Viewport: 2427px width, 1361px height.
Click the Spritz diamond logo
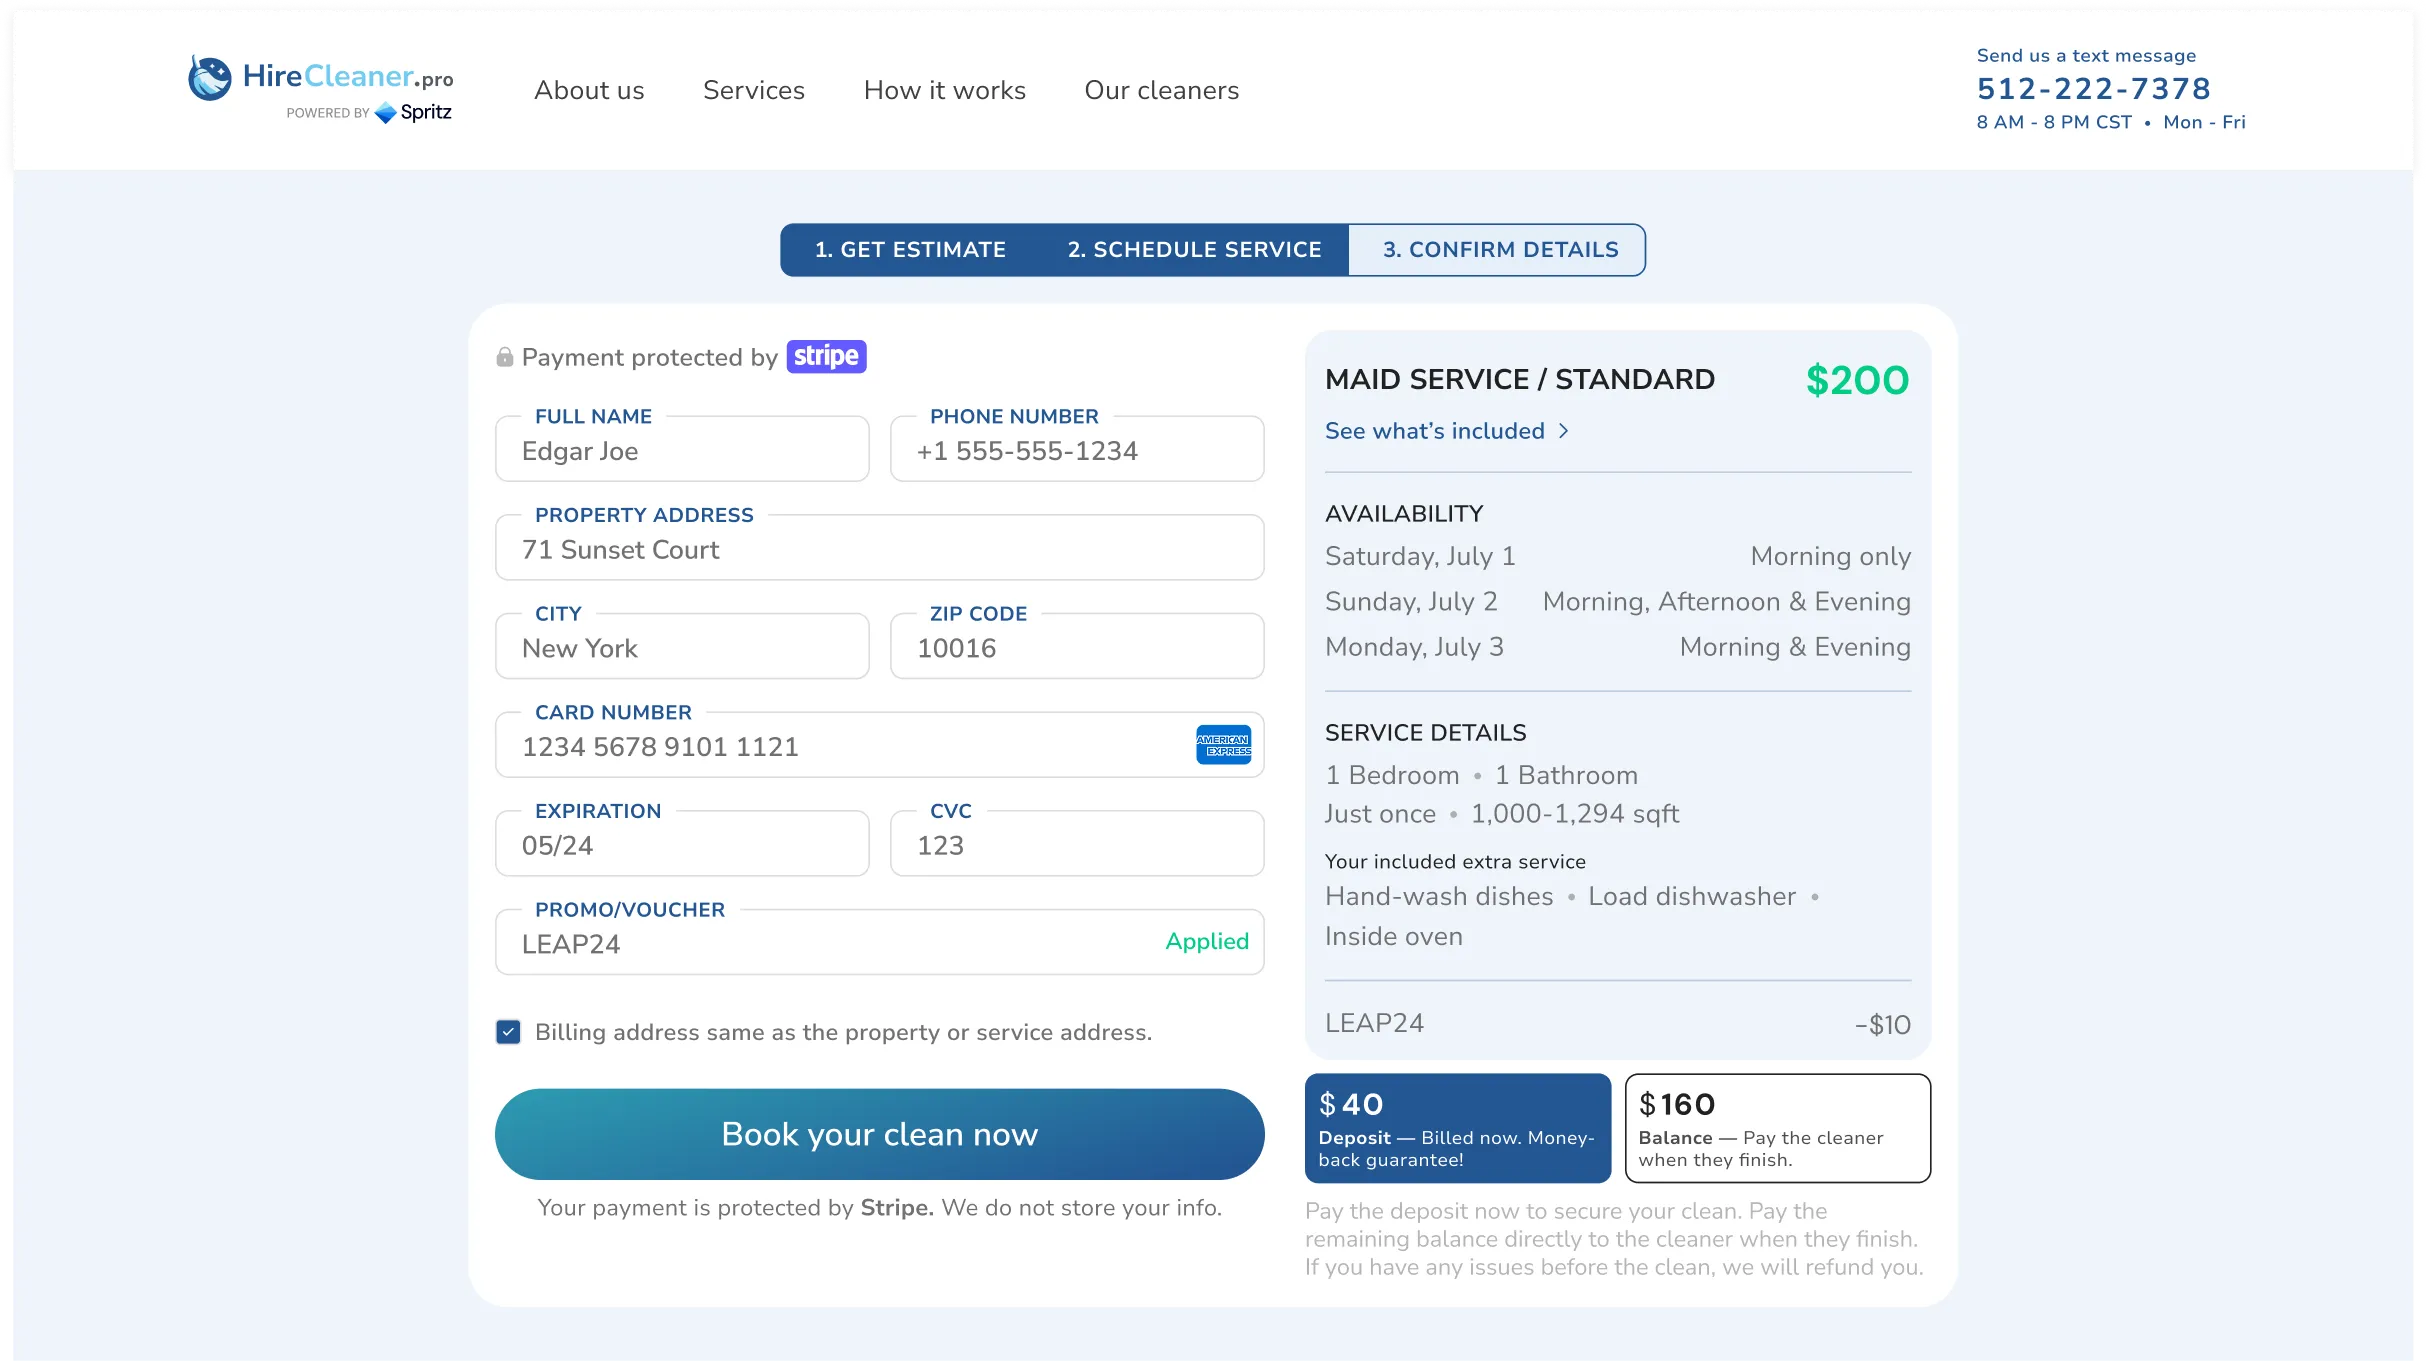[385, 113]
